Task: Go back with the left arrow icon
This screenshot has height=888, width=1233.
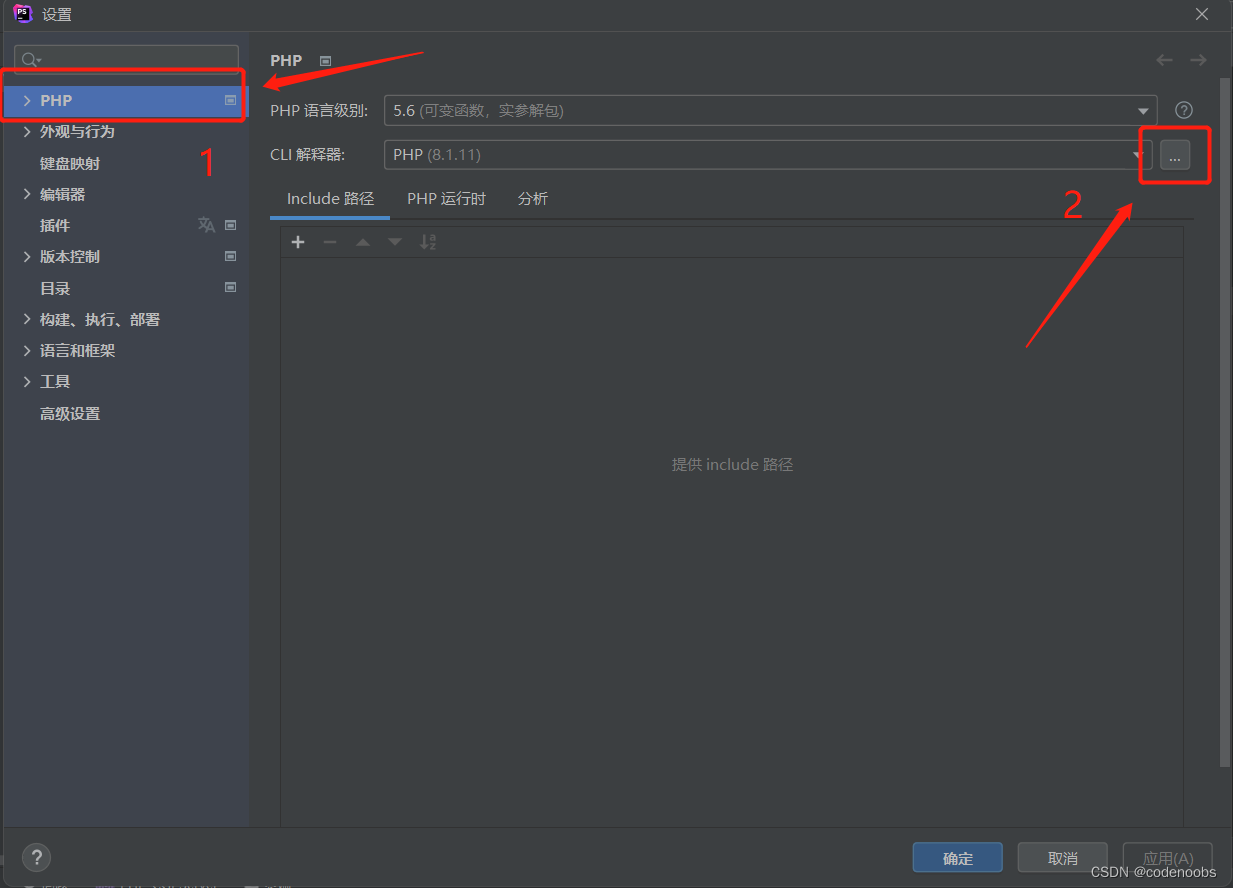Action: pyautogui.click(x=1164, y=60)
